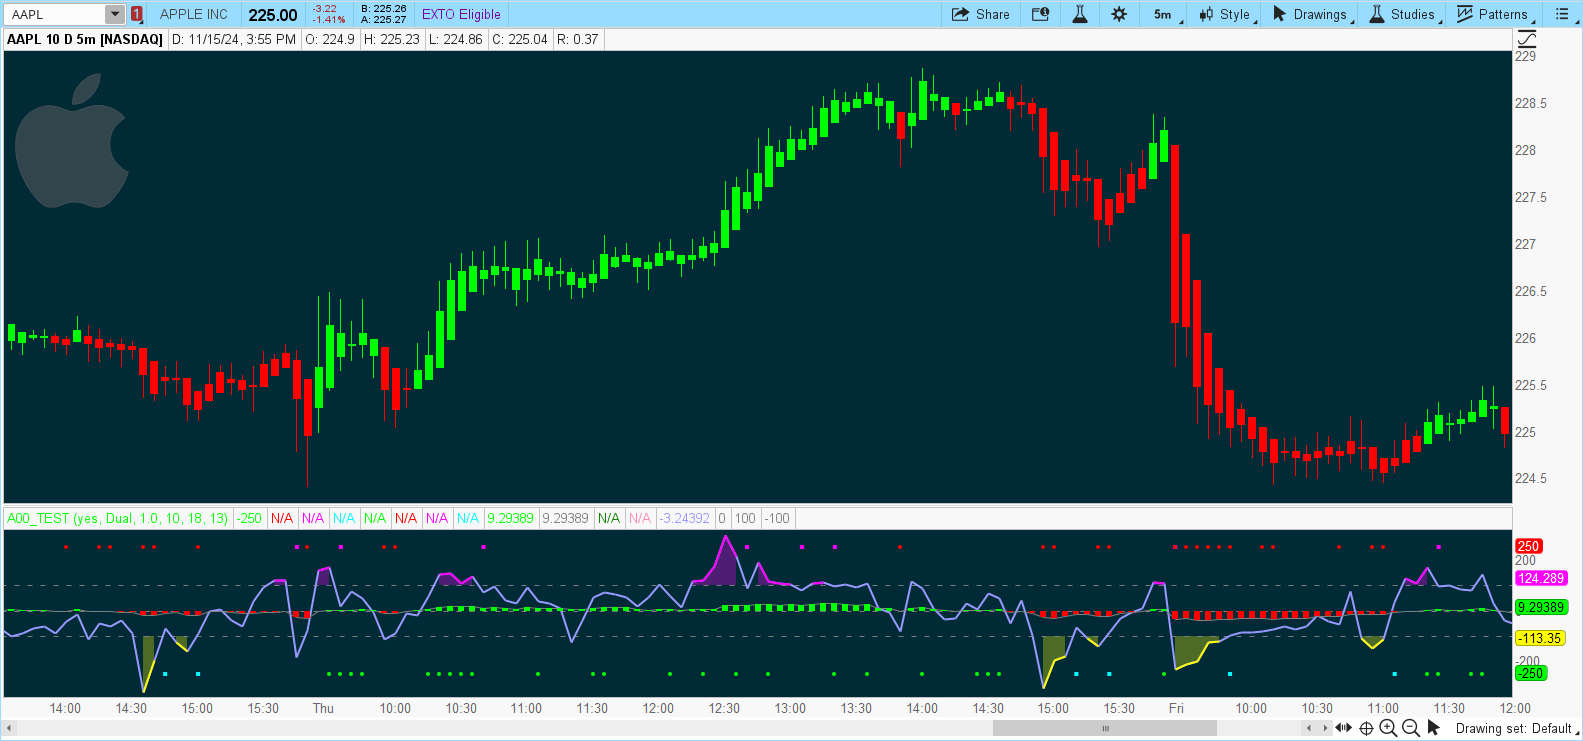Click the red link number 1 icon
Viewport: 1583px width, 741px height.
137,14
